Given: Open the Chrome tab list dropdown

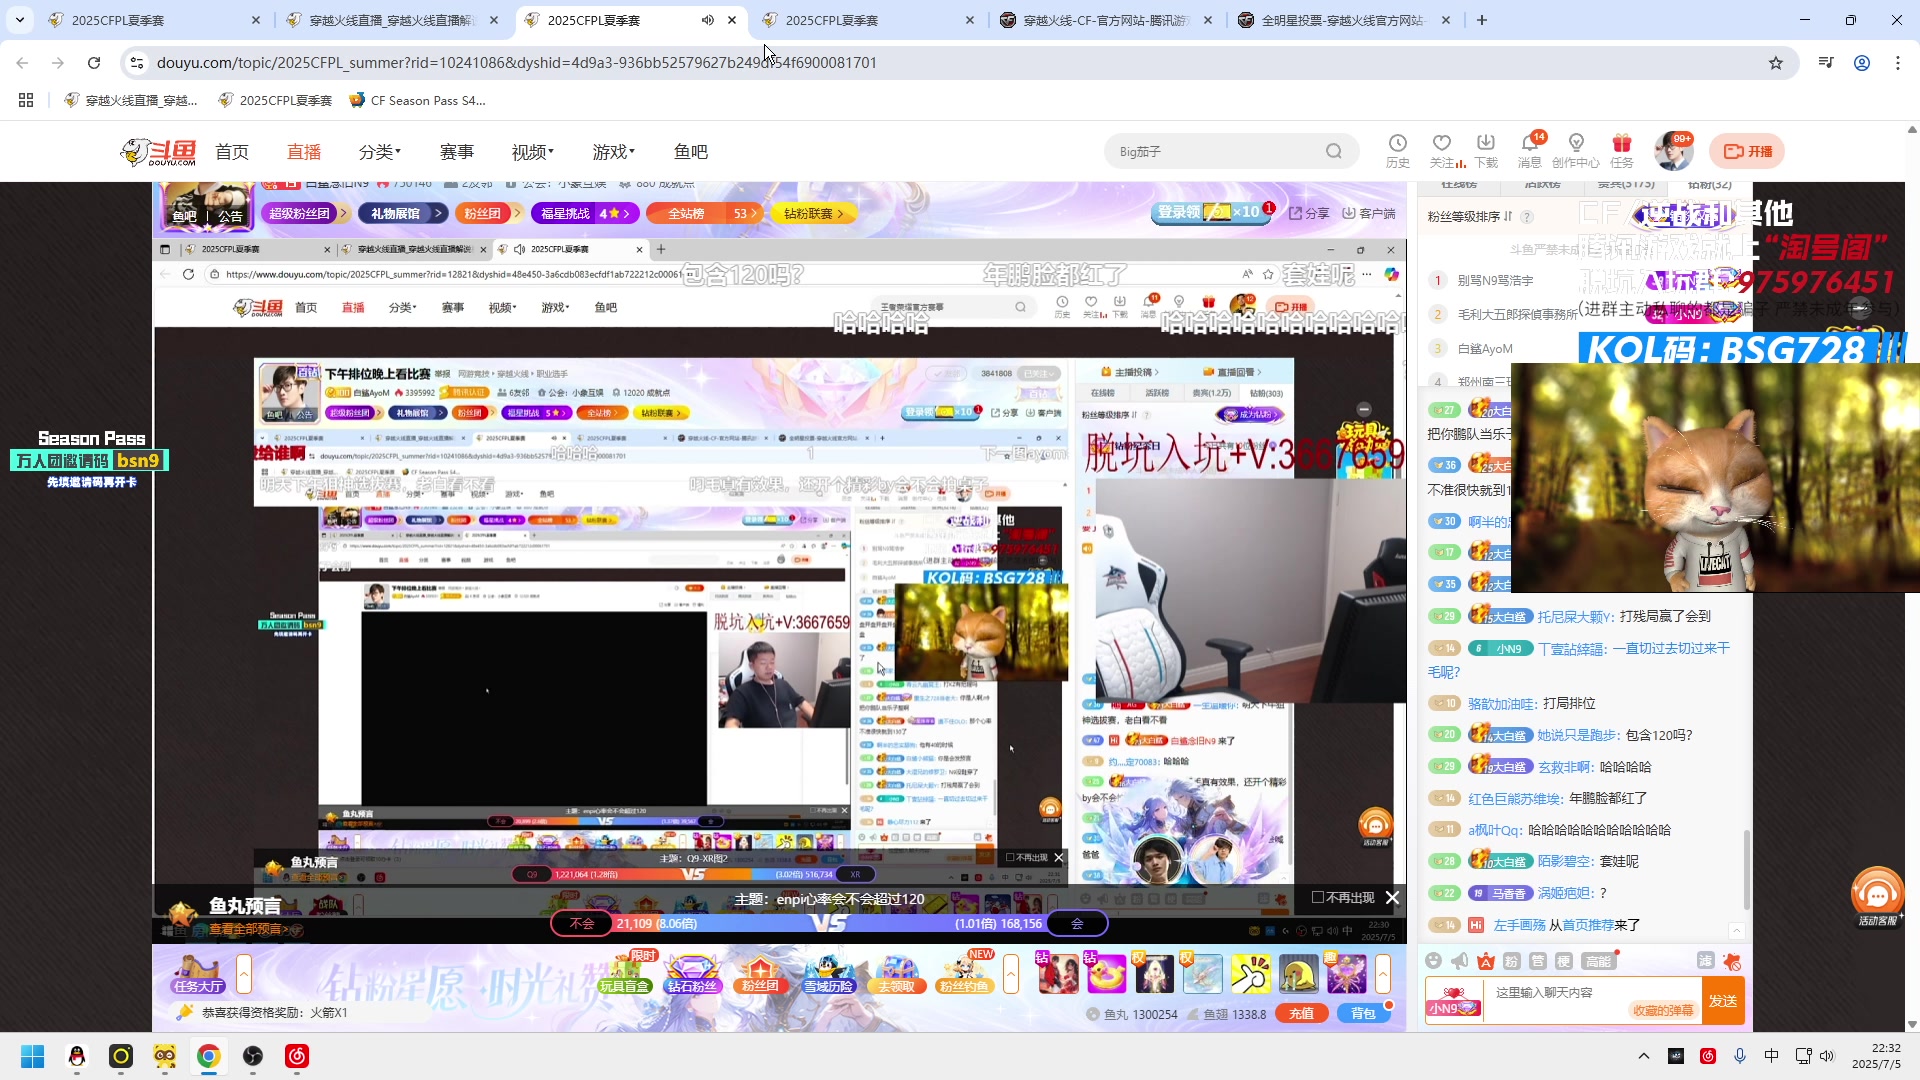Looking at the screenshot, I should 20,20.
